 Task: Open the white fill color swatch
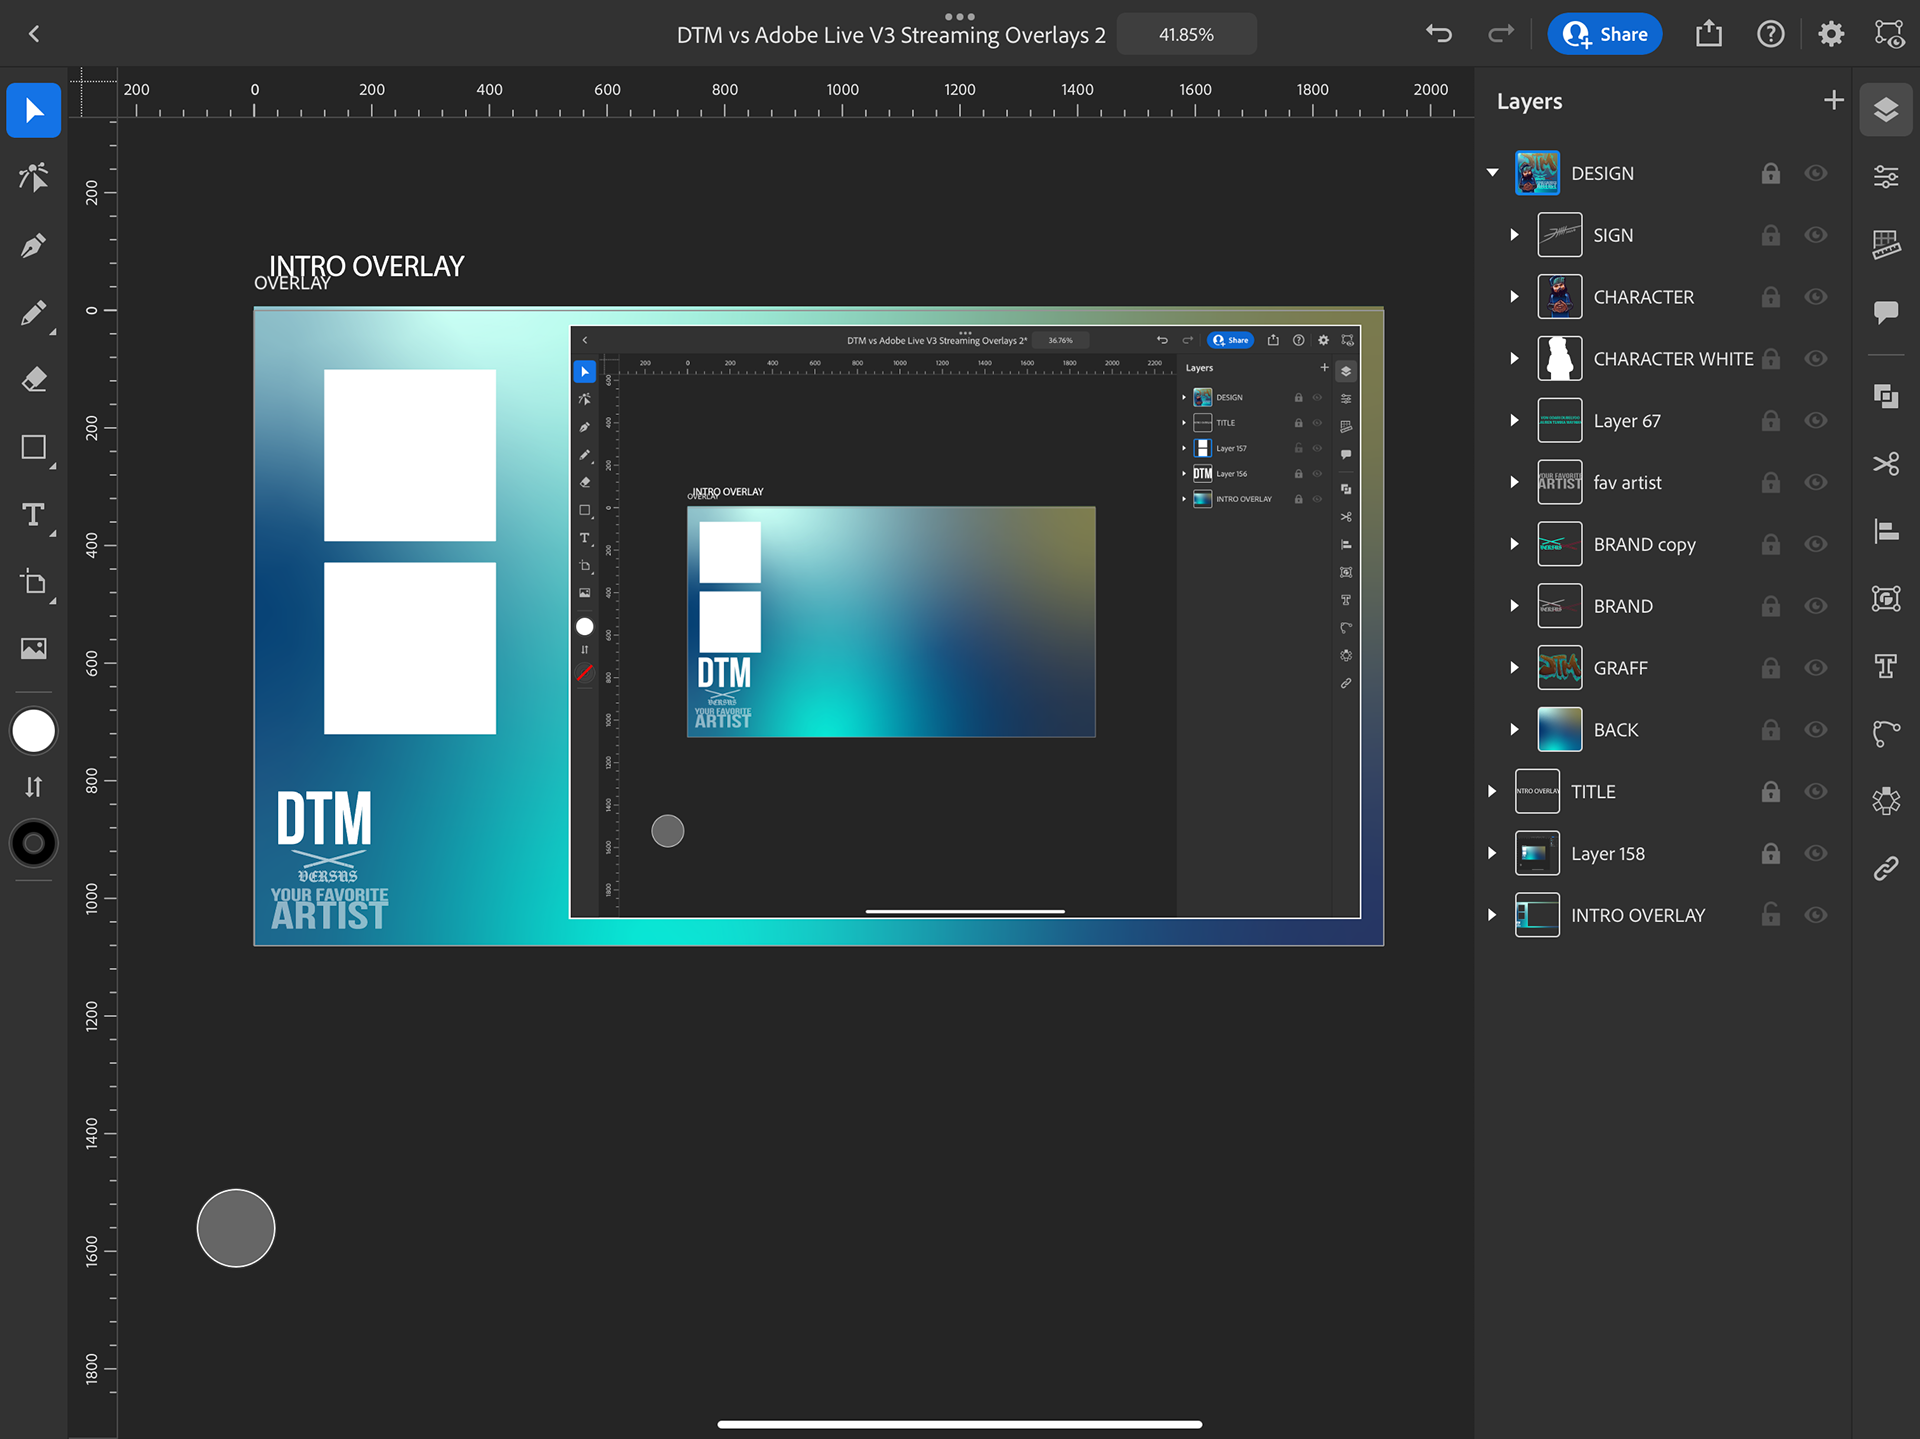(x=34, y=731)
